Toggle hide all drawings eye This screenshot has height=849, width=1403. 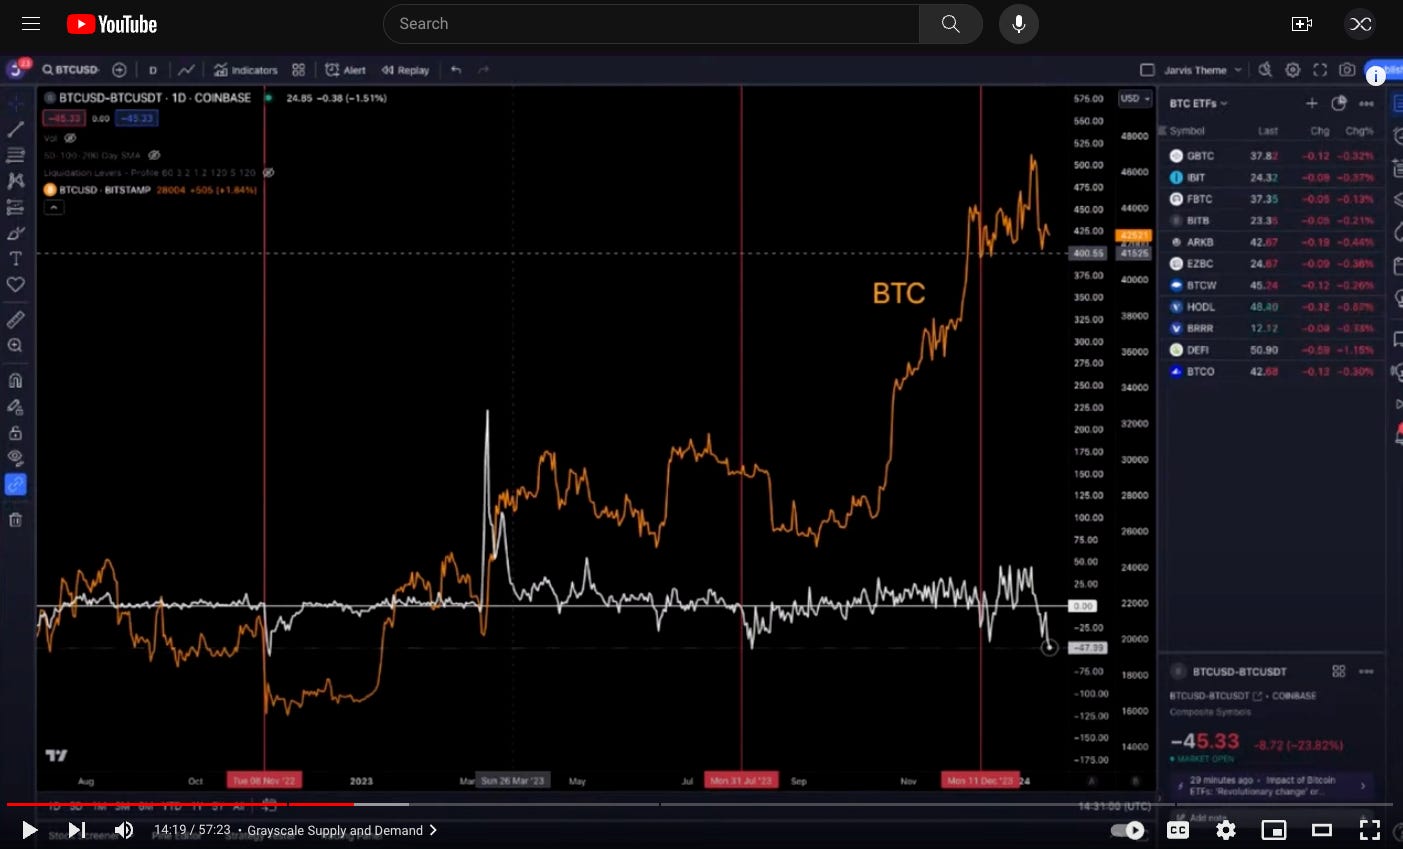point(16,458)
